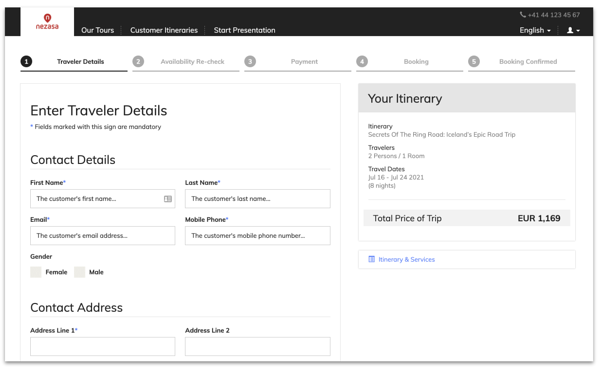
Task: Open the English language dropdown
Action: 535,30
